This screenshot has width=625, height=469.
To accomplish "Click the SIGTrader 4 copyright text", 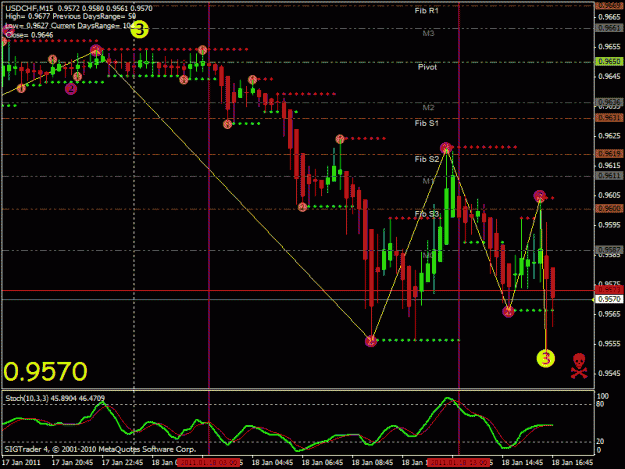I will tap(100, 449).
